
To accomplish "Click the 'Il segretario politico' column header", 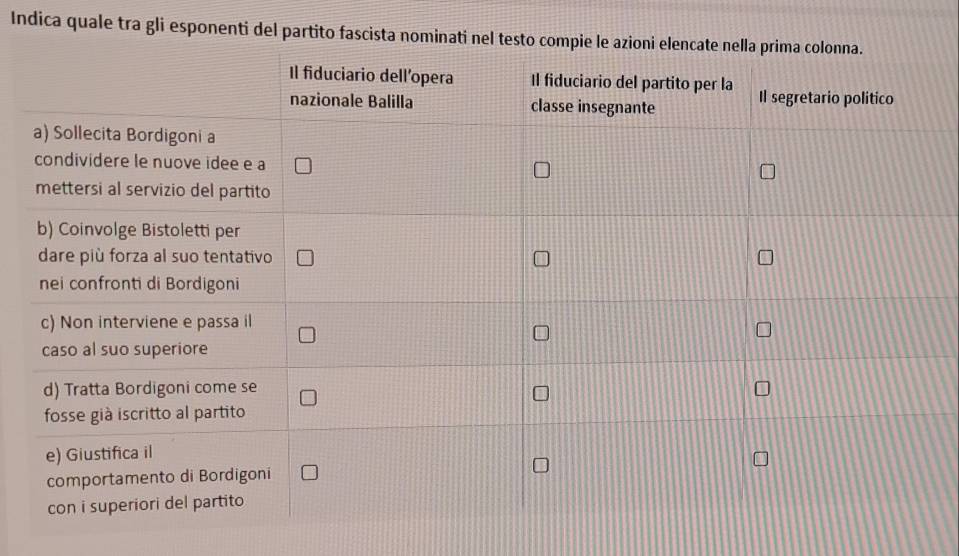I will (x=826, y=98).
